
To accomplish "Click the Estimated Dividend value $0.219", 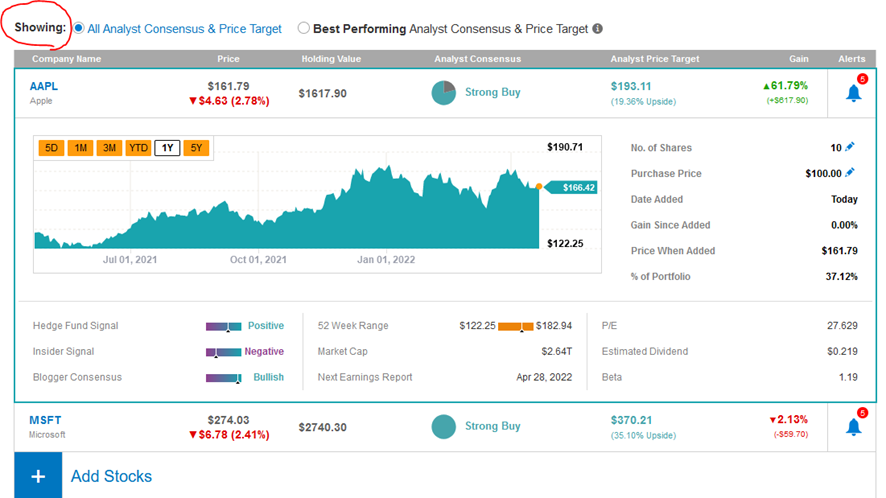I will click(x=842, y=352).
